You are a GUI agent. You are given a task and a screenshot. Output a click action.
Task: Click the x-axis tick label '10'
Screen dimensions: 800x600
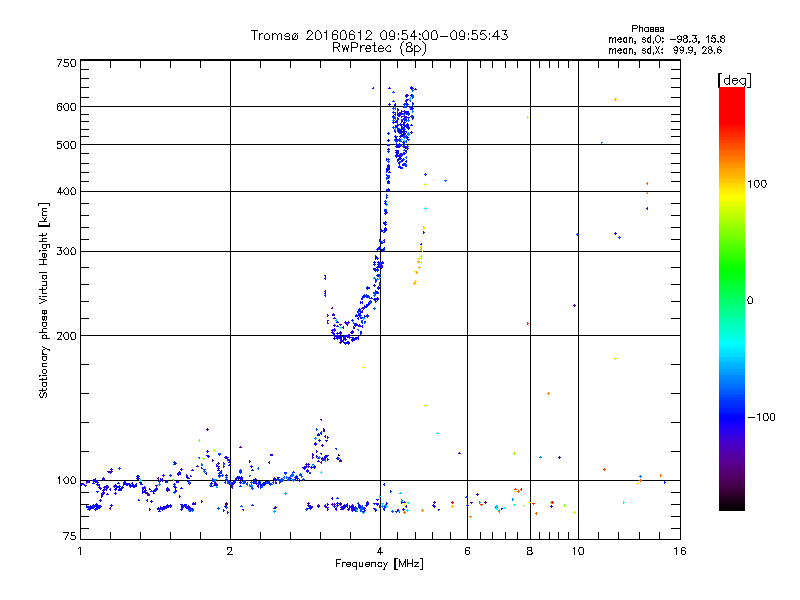[x=578, y=551]
